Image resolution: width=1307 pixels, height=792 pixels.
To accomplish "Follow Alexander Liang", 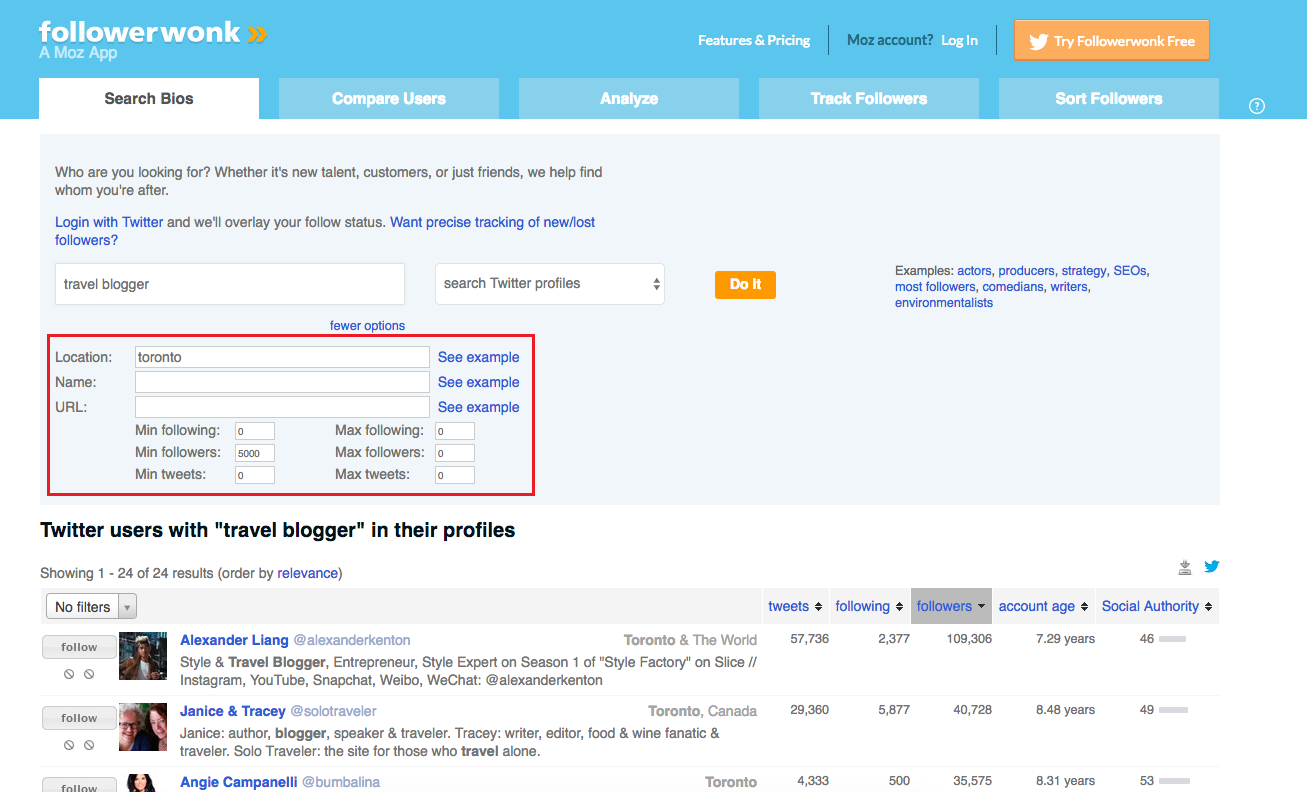I will pos(79,647).
